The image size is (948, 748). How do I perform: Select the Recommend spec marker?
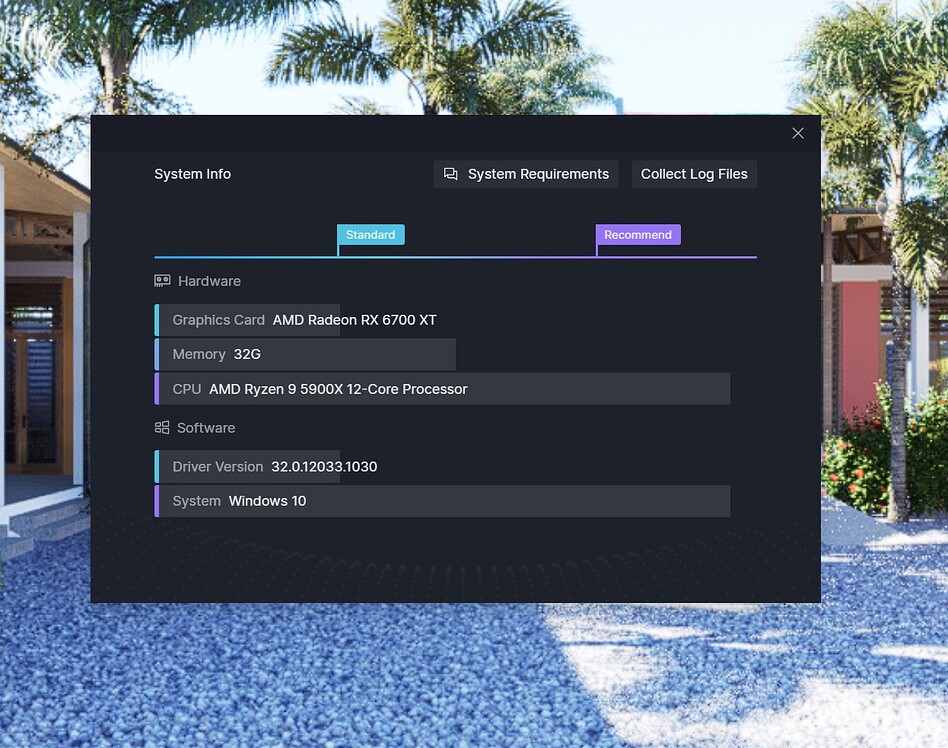(638, 234)
